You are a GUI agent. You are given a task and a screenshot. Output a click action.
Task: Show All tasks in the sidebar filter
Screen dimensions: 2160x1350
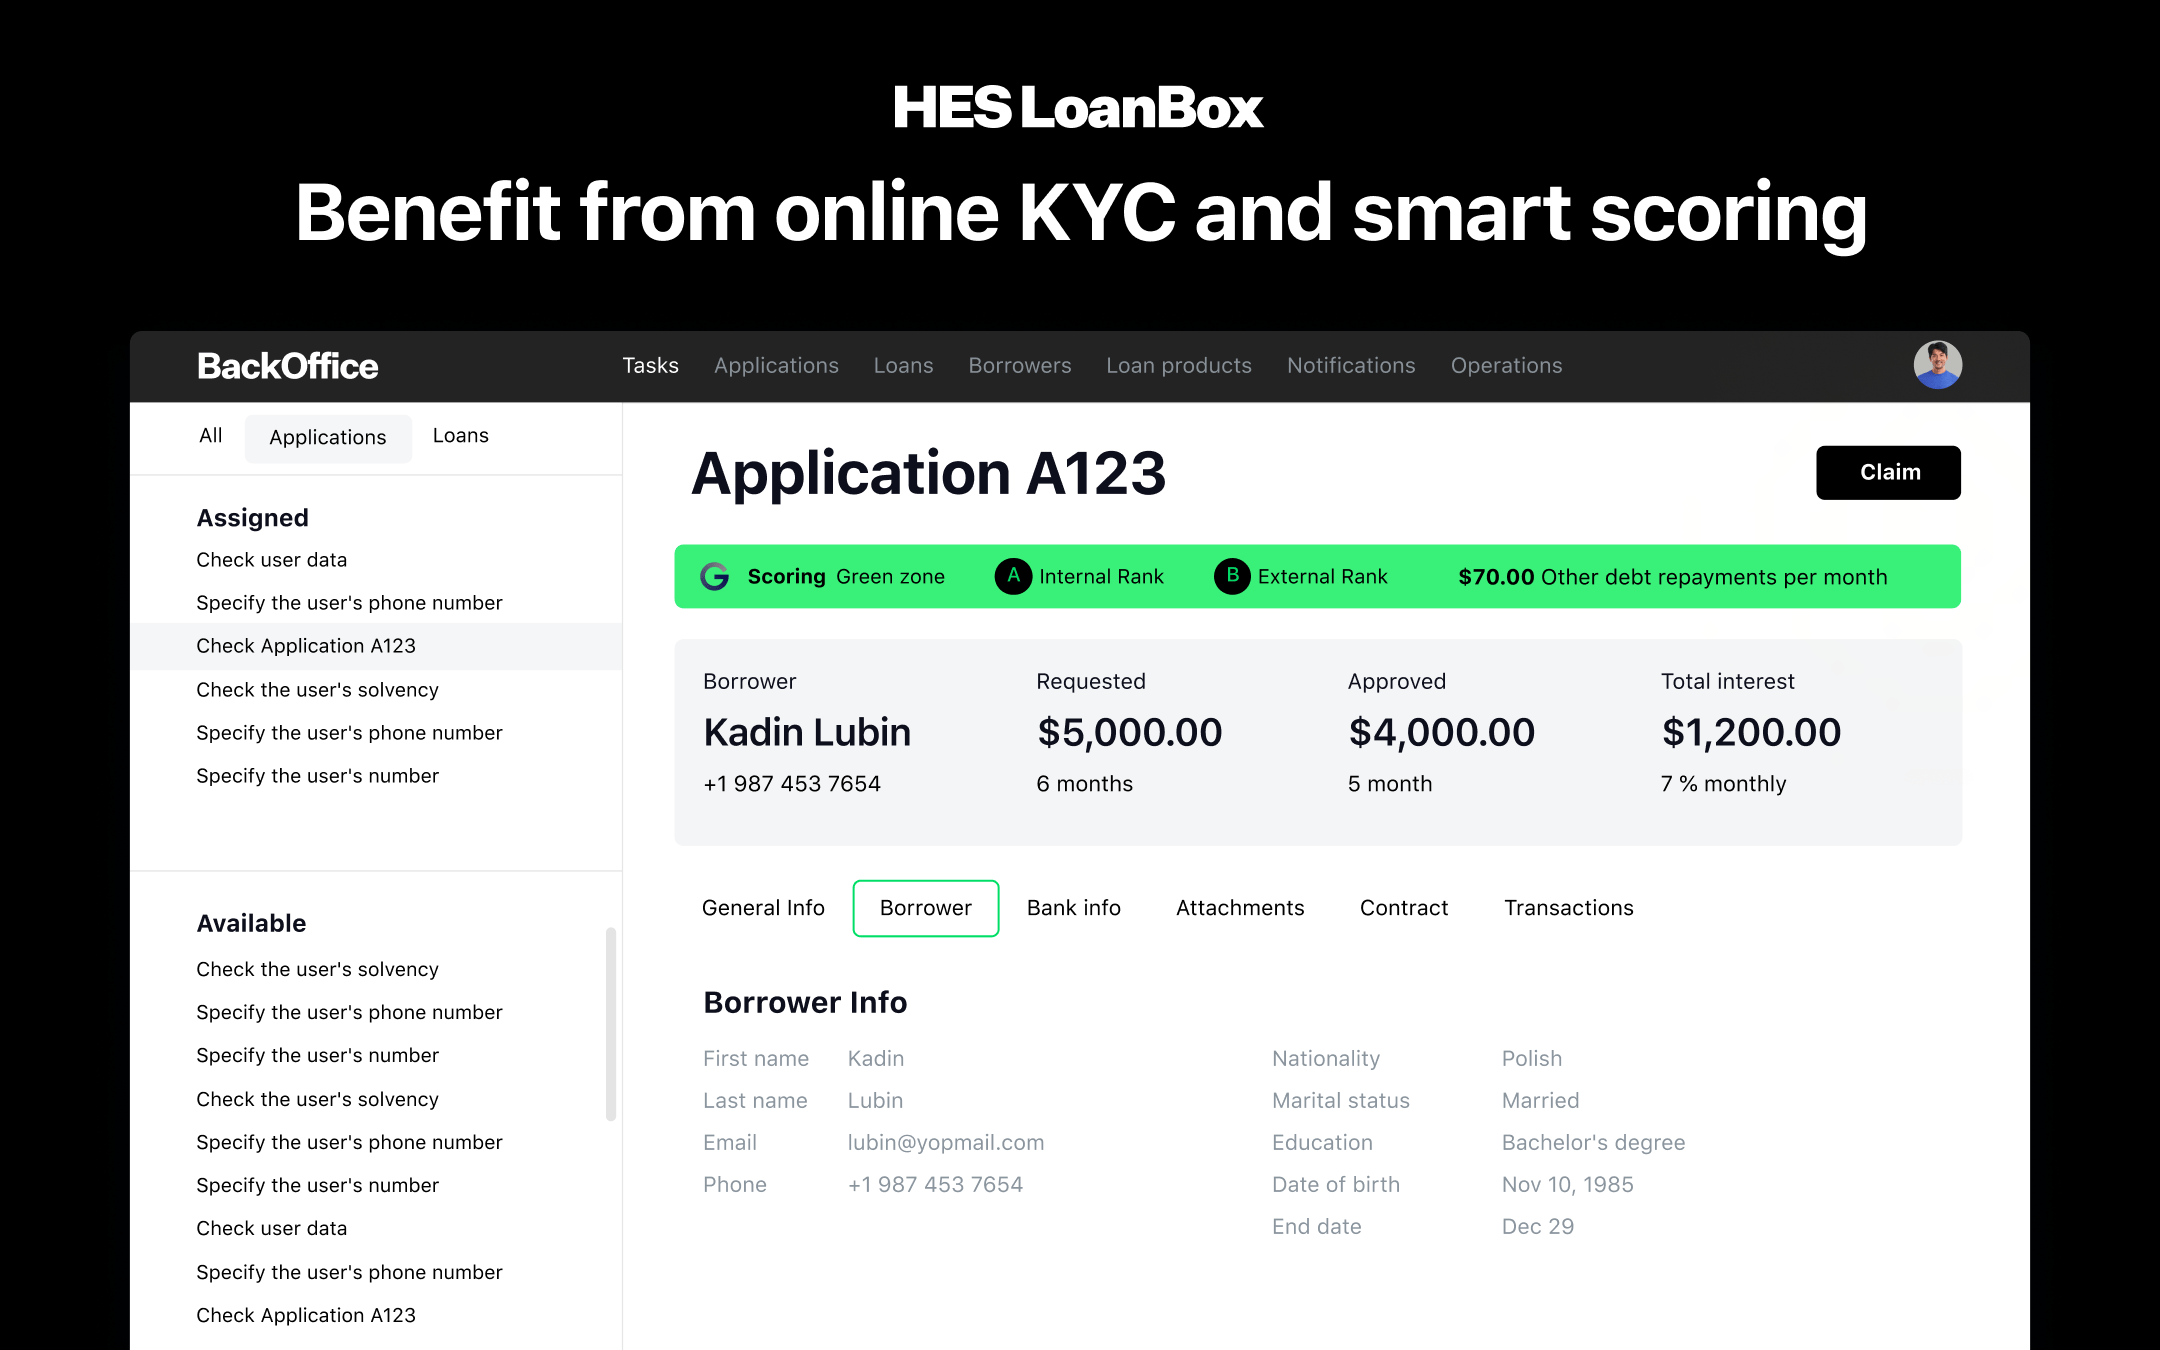210,436
